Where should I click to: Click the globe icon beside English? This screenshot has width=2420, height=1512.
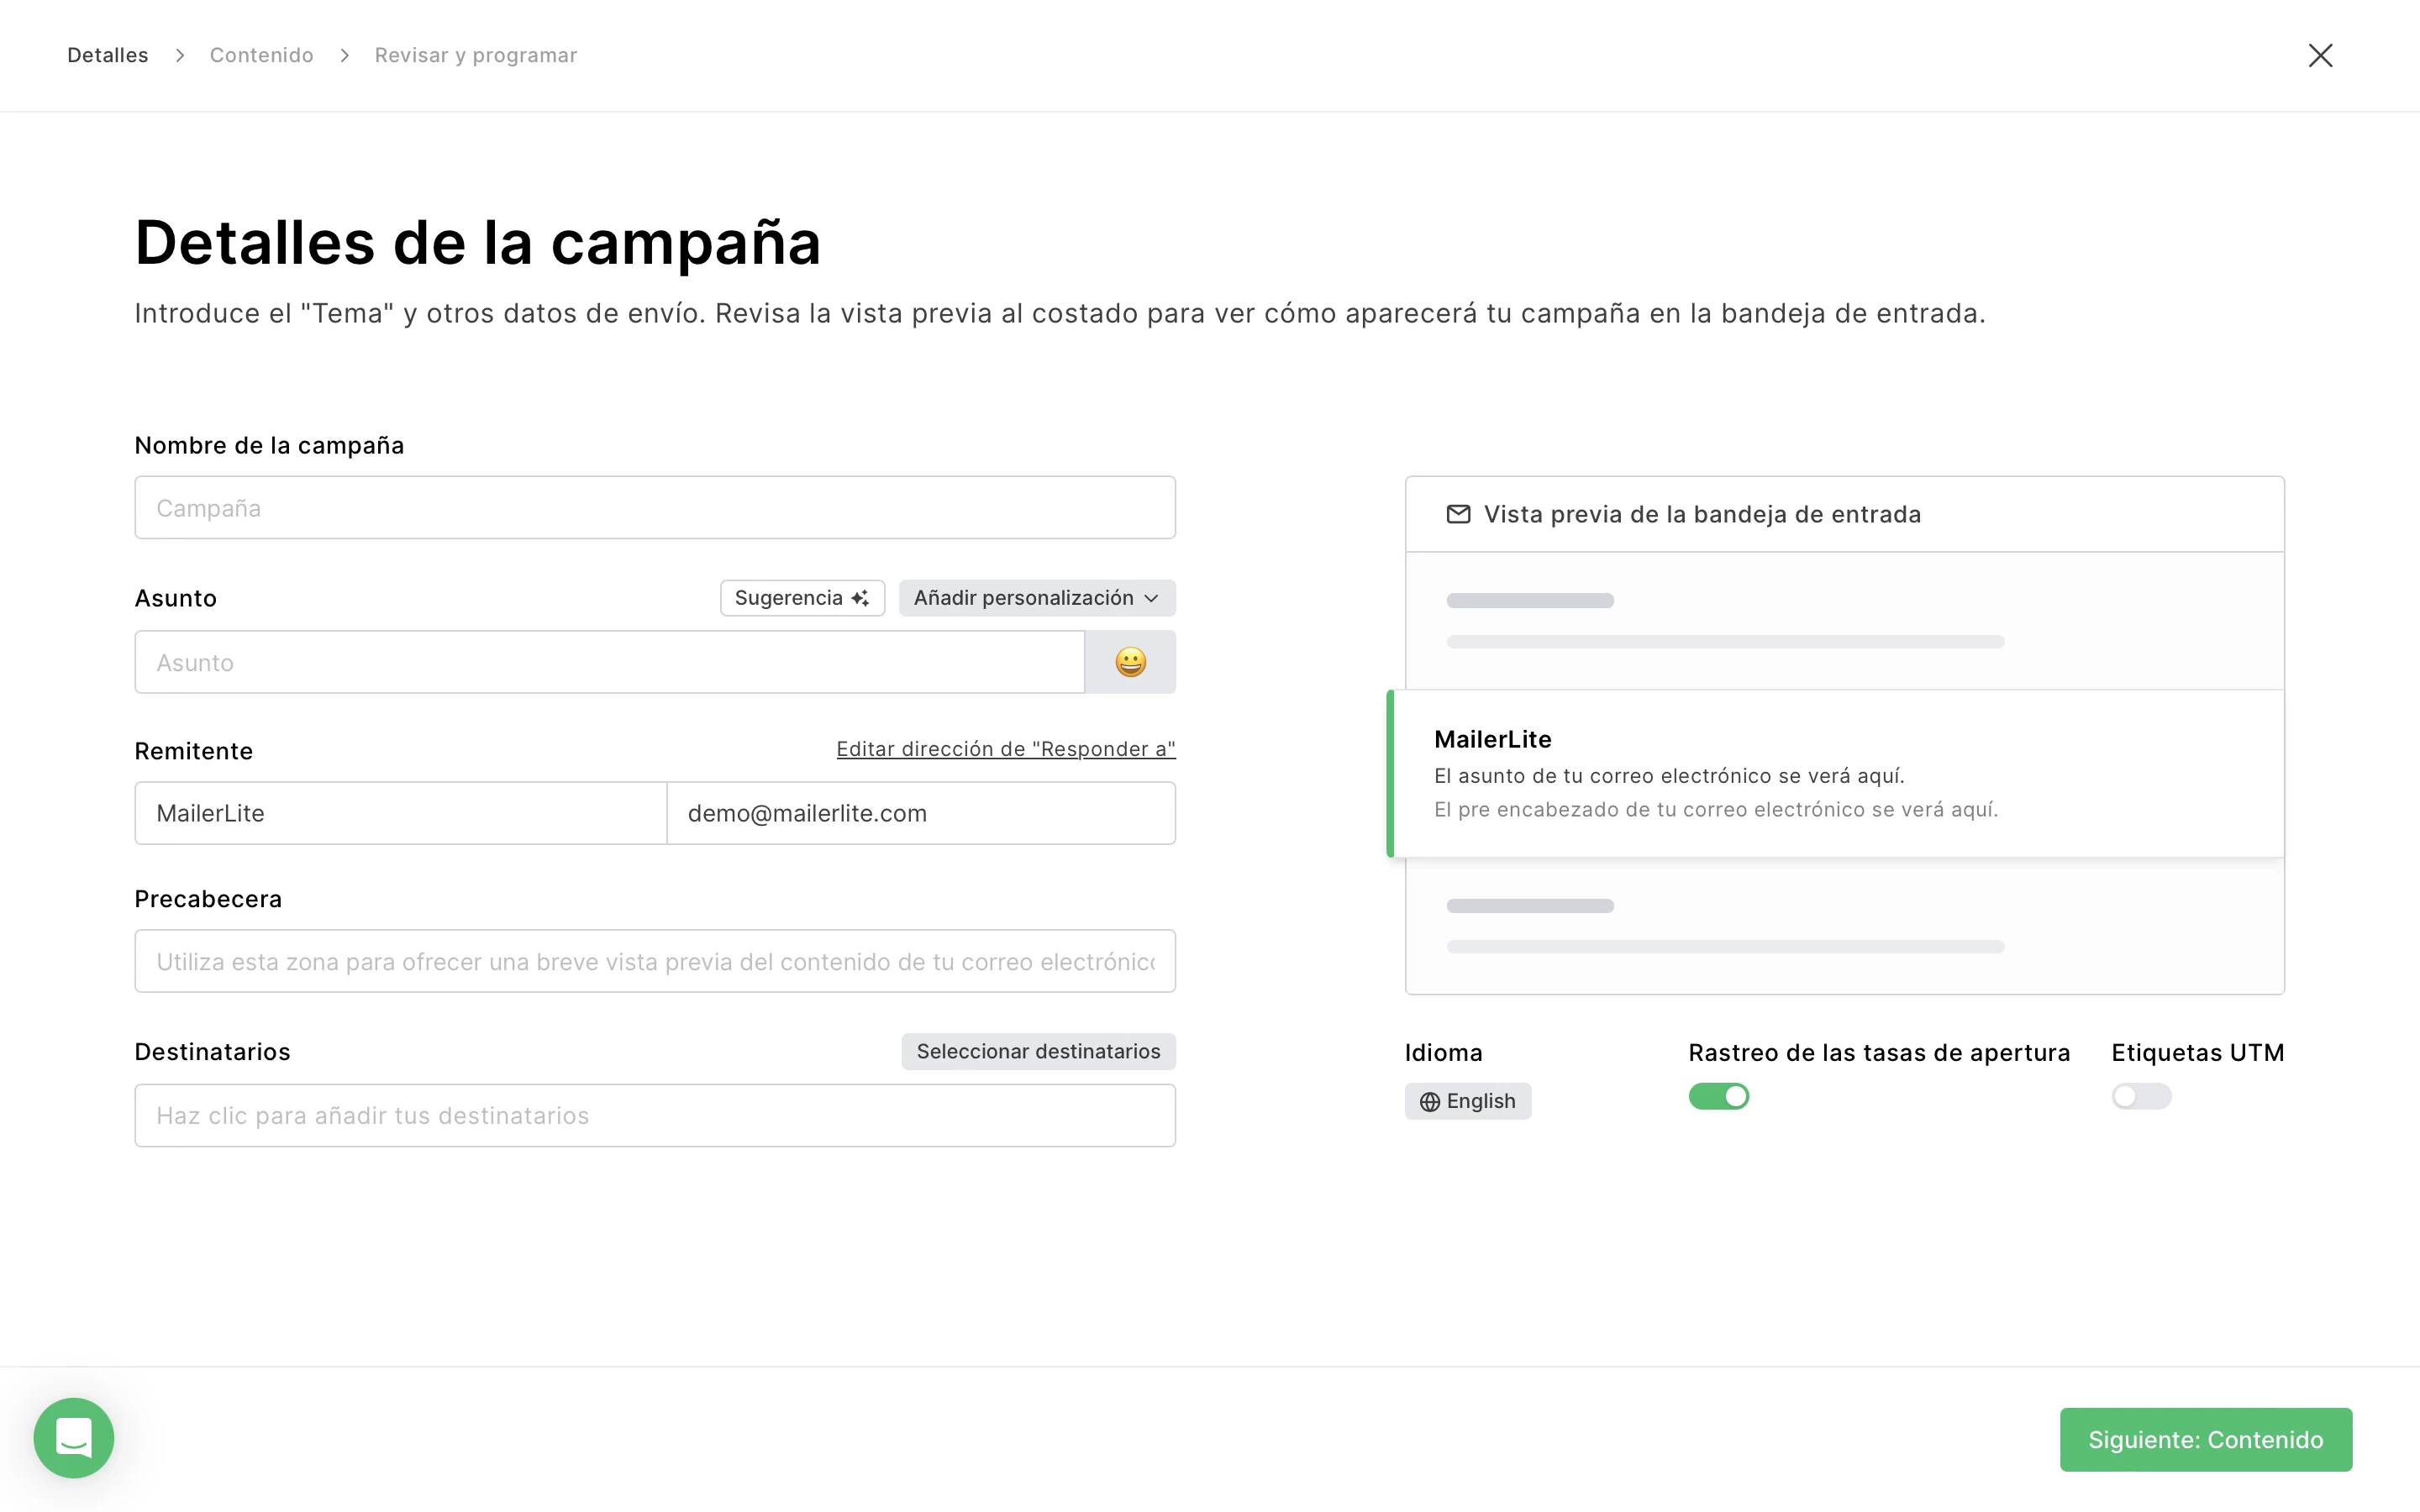1430,1101
